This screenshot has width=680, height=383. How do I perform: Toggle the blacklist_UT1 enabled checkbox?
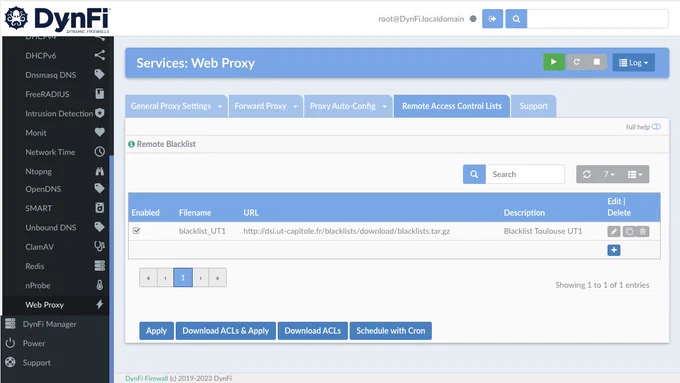click(x=136, y=231)
